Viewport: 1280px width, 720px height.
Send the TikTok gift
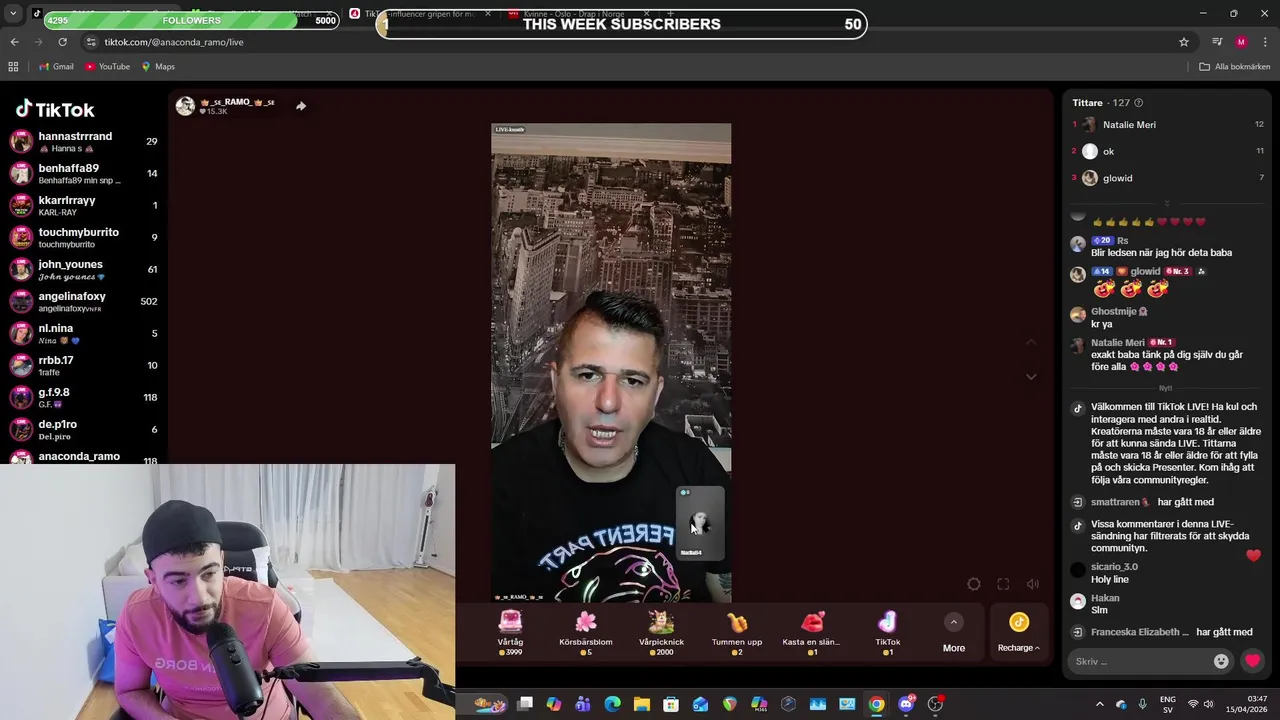[888, 632]
